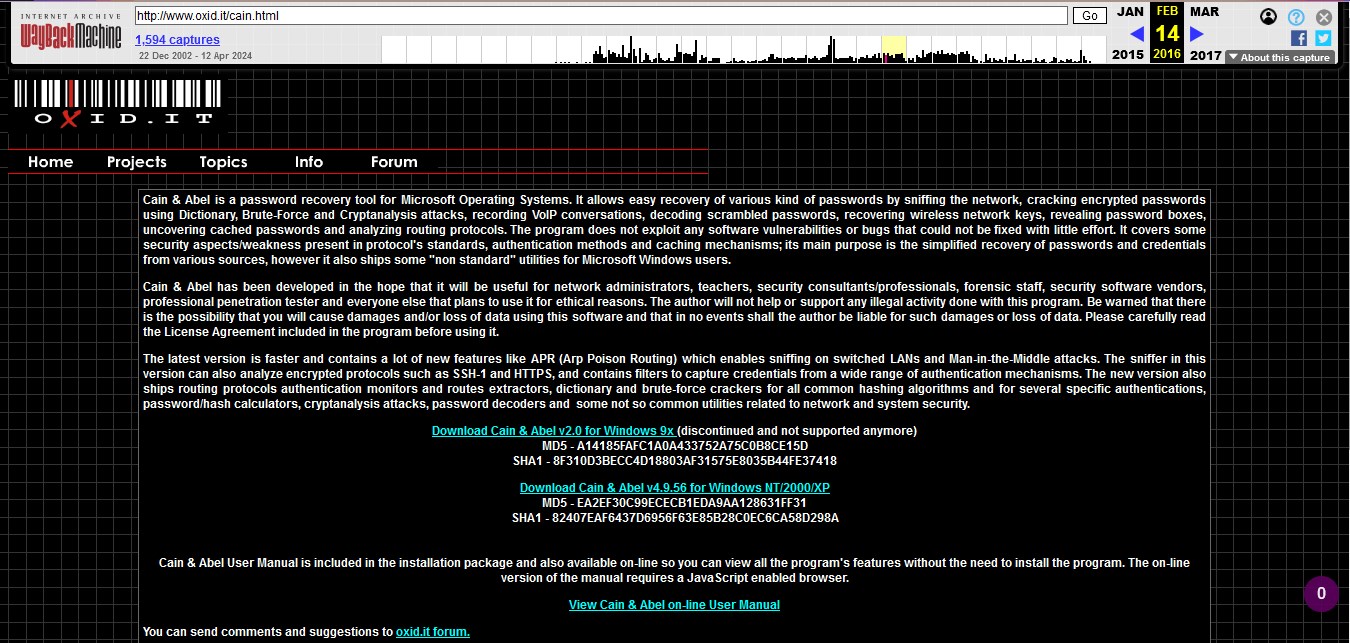Image resolution: width=1350 pixels, height=643 pixels.
Task: Download Cain & Abel v2.0 for Windows 9x
Action: (553, 431)
